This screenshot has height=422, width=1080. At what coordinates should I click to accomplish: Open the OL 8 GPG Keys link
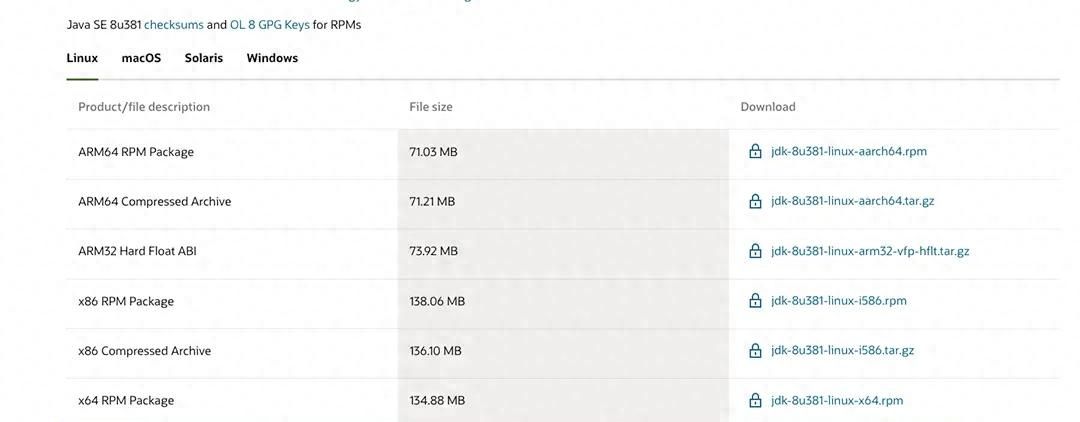tap(270, 24)
